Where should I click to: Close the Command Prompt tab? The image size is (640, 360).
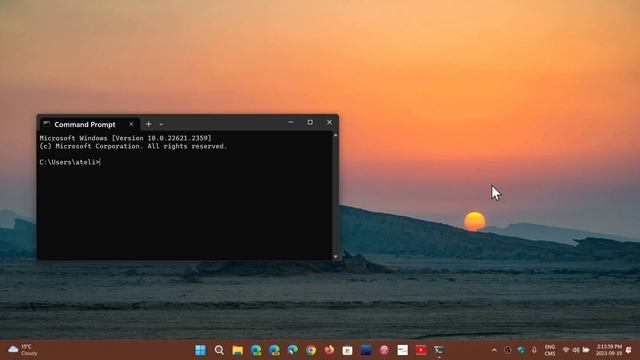(131, 124)
